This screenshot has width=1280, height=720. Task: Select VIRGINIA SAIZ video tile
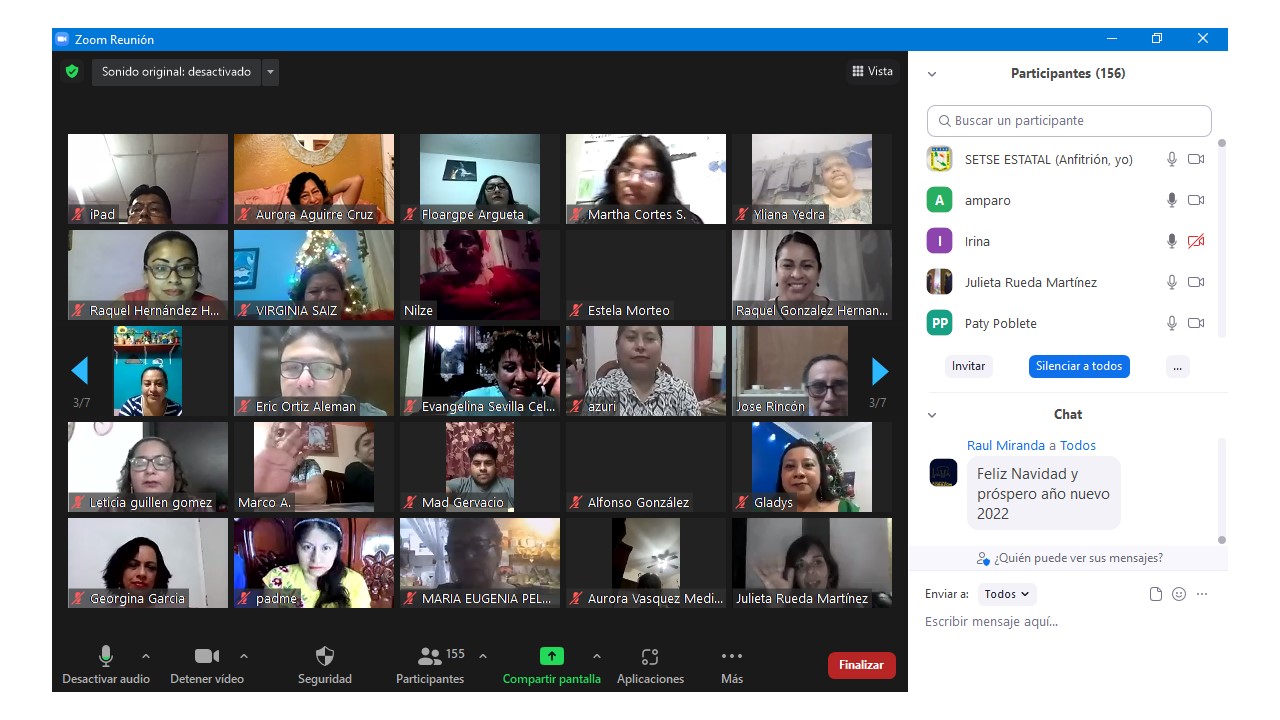pyautogui.click(x=314, y=275)
